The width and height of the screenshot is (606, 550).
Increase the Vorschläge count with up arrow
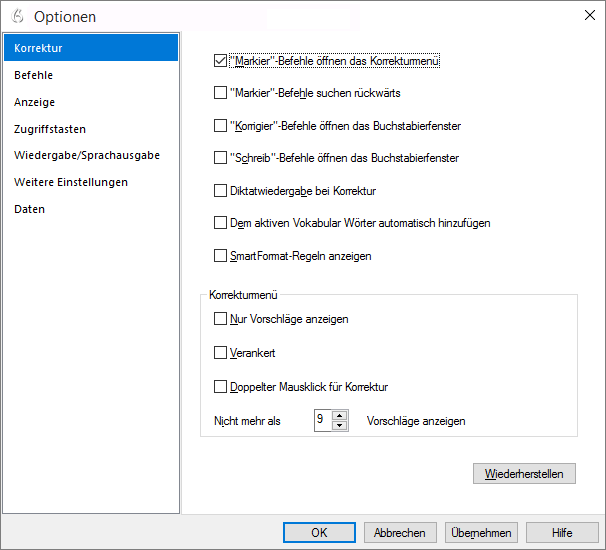point(340,415)
